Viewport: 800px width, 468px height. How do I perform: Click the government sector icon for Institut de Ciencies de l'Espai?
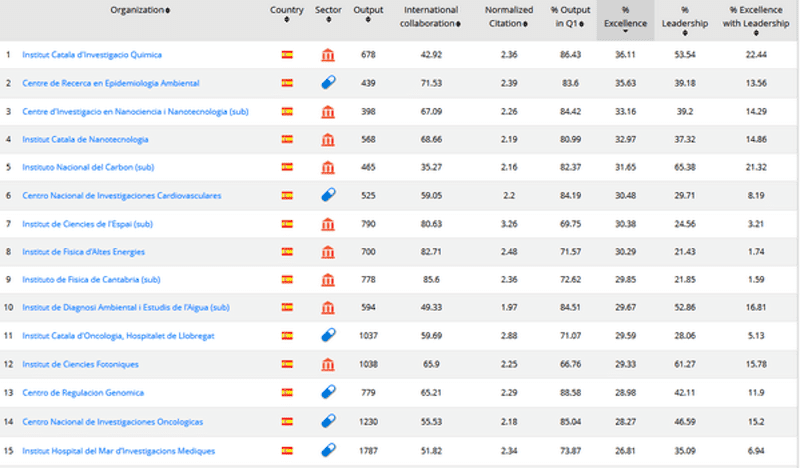click(328, 224)
